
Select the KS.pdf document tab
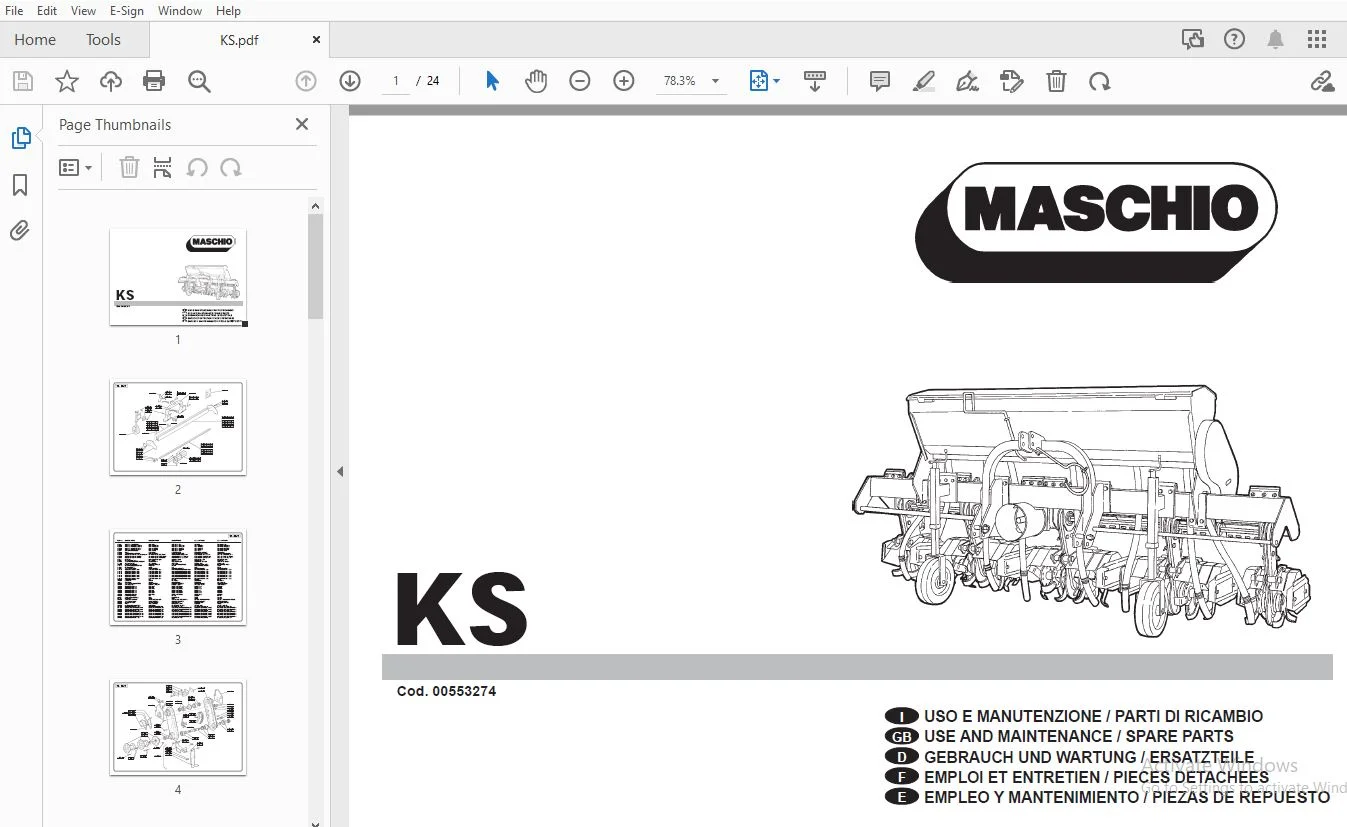pos(239,40)
